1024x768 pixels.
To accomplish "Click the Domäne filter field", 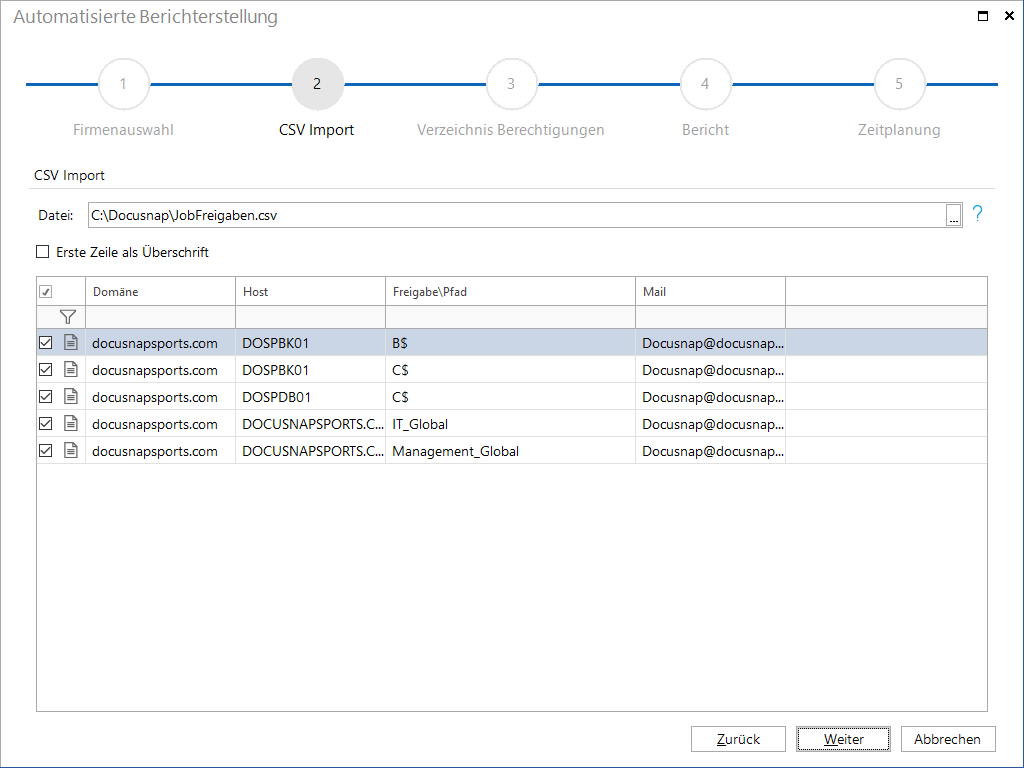I will point(161,317).
